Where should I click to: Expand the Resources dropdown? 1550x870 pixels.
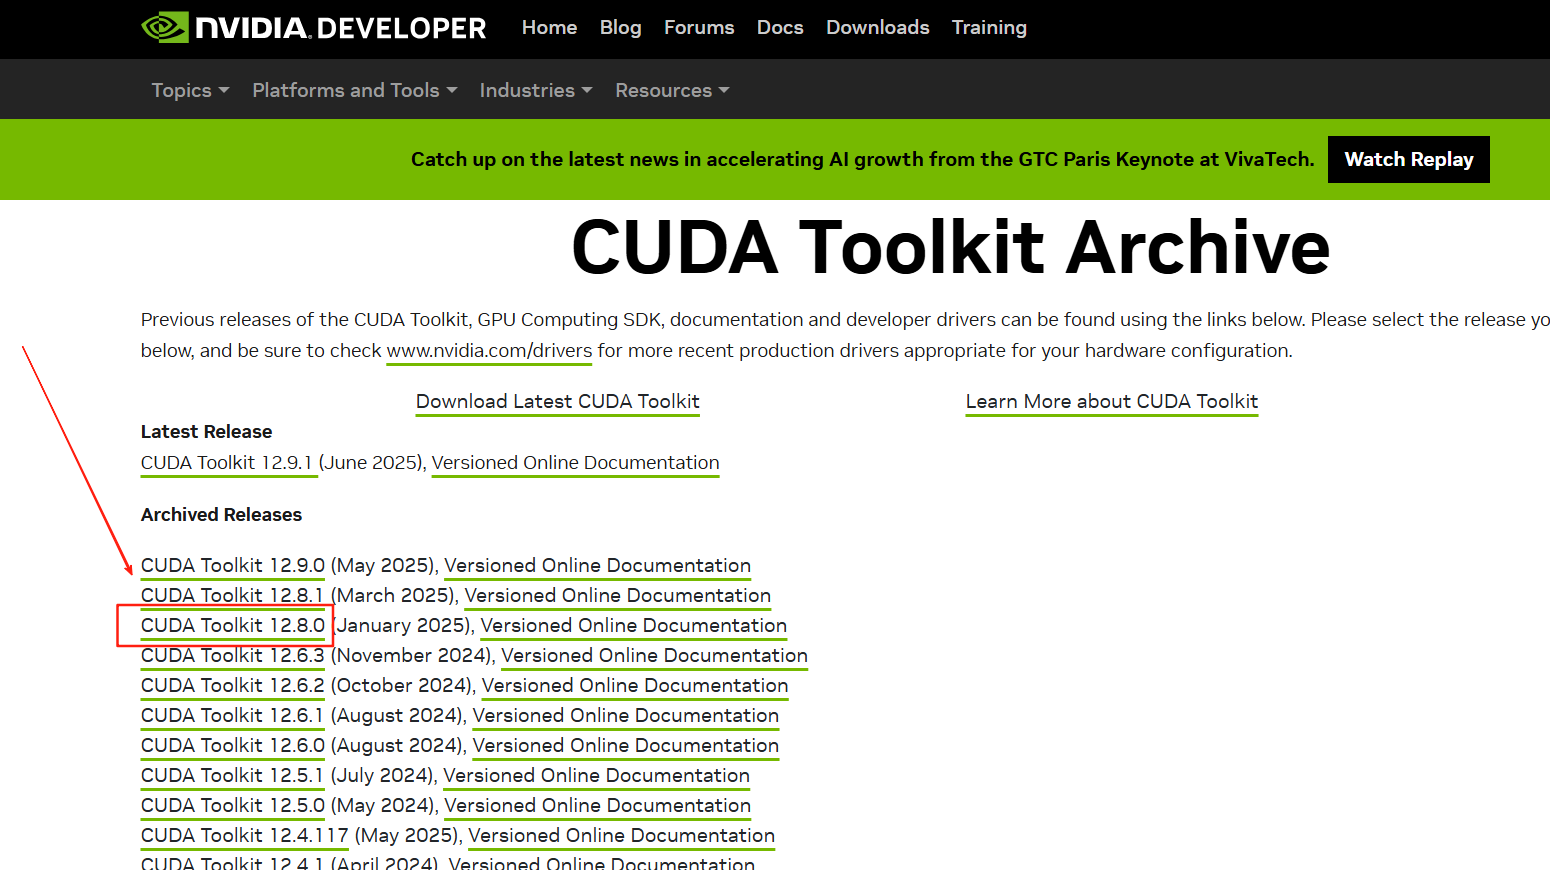672,90
